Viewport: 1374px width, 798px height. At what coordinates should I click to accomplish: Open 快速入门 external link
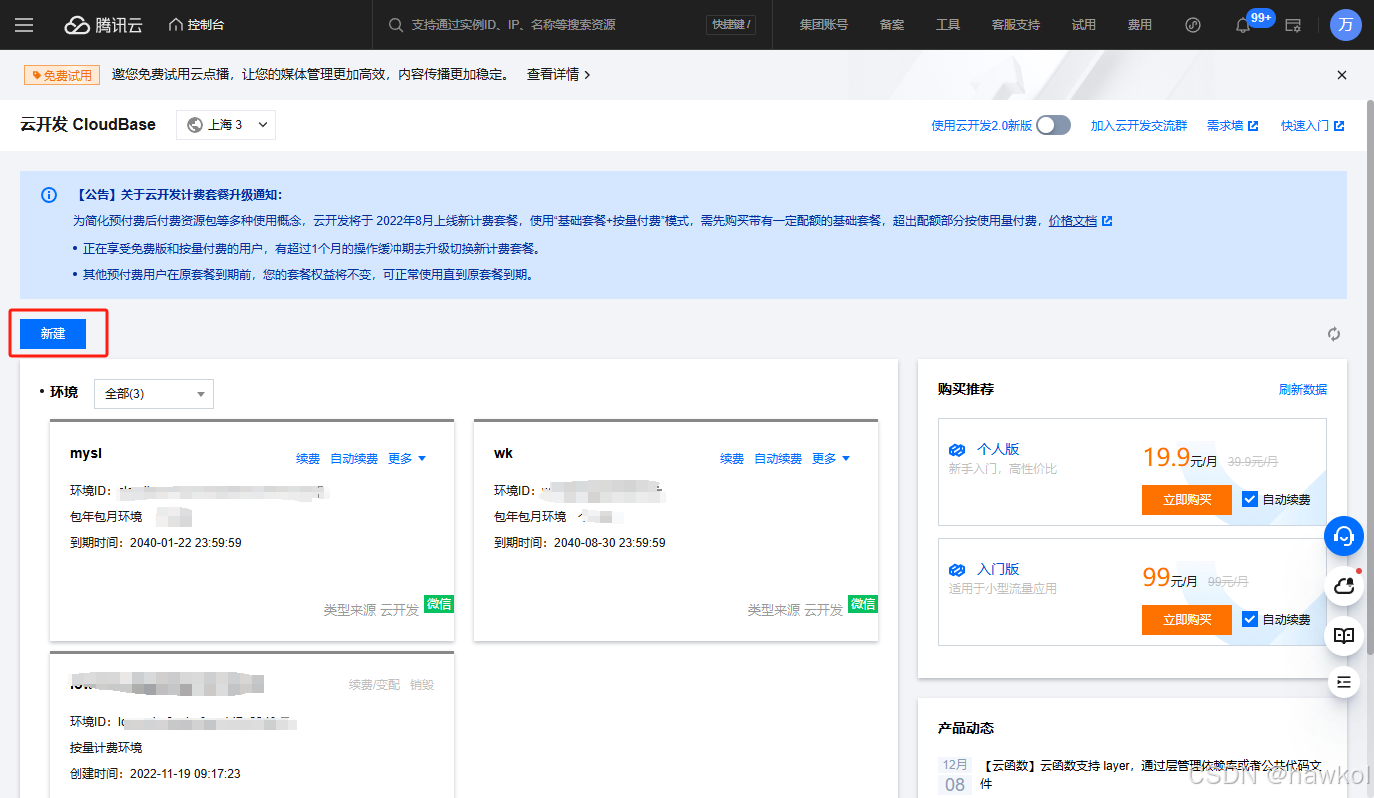(x=1312, y=126)
